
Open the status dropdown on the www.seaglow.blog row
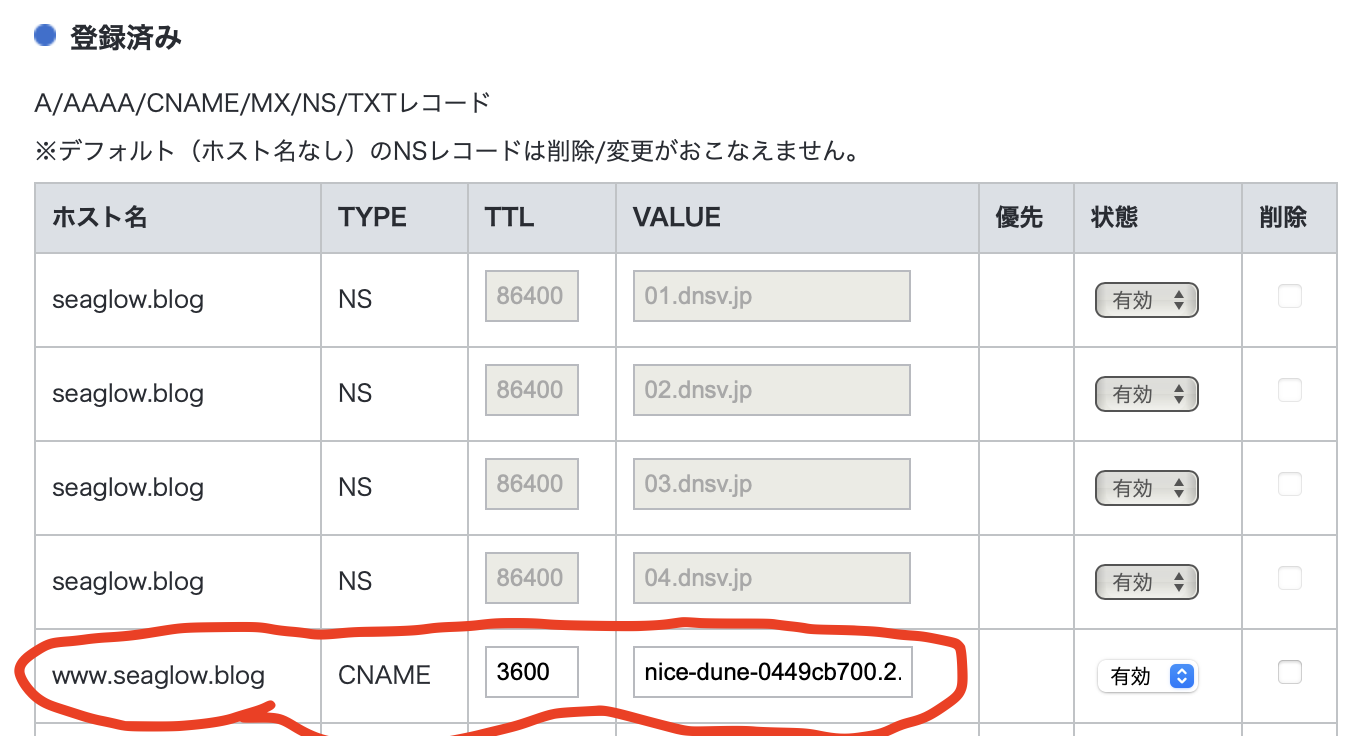[x=1147, y=676]
